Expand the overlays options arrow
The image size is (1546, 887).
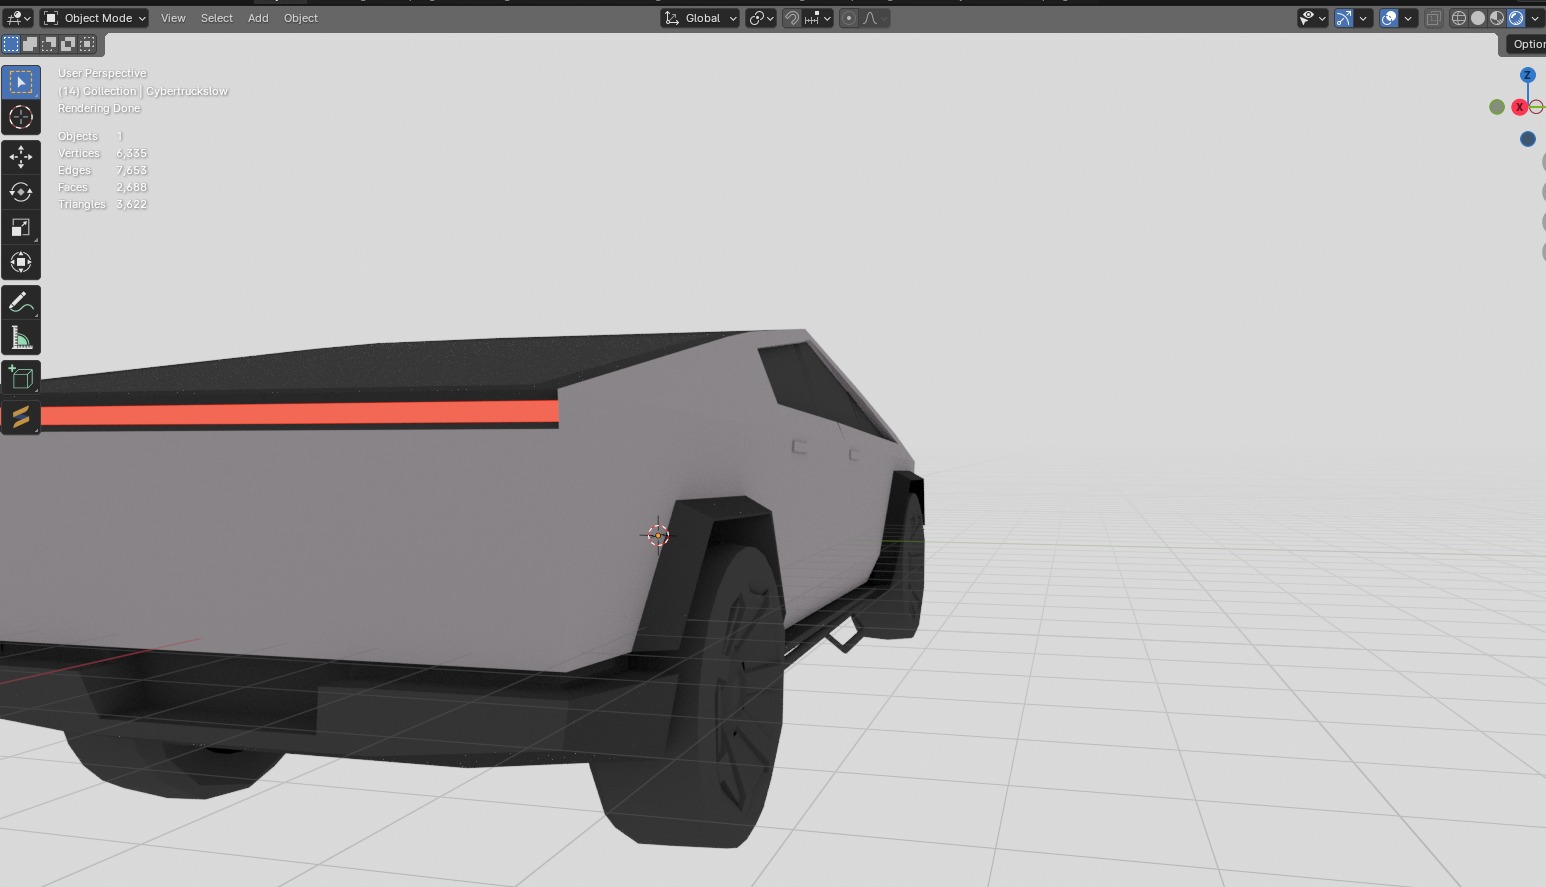pyautogui.click(x=1408, y=18)
